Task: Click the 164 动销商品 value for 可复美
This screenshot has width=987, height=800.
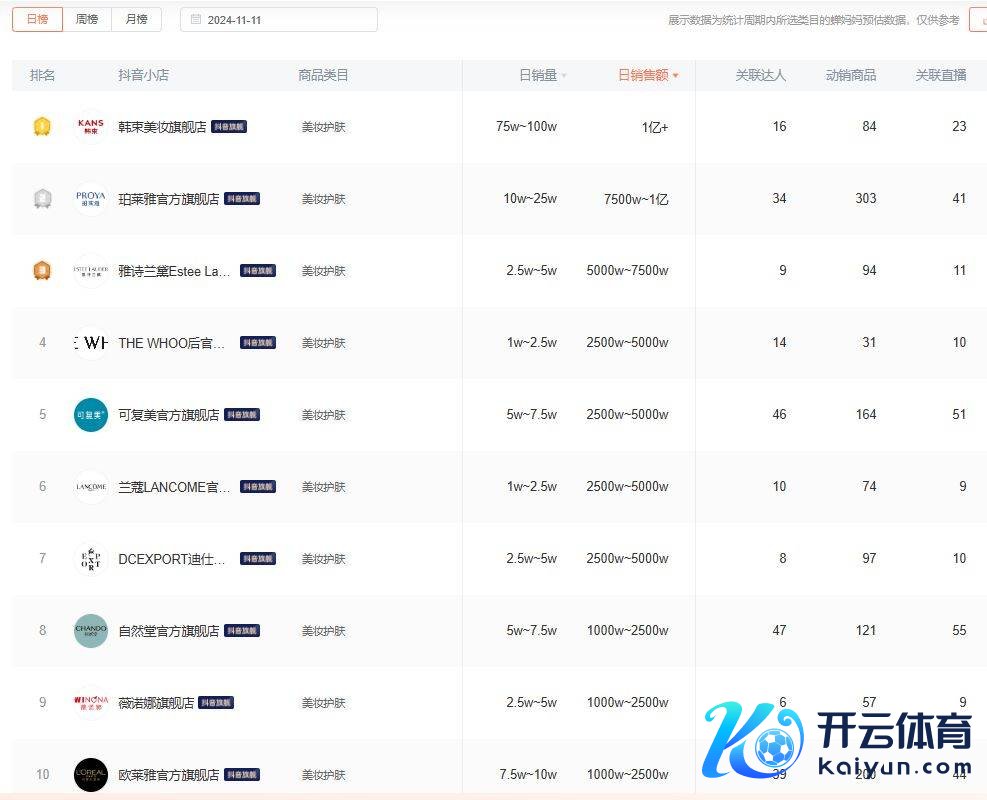Action: point(866,415)
